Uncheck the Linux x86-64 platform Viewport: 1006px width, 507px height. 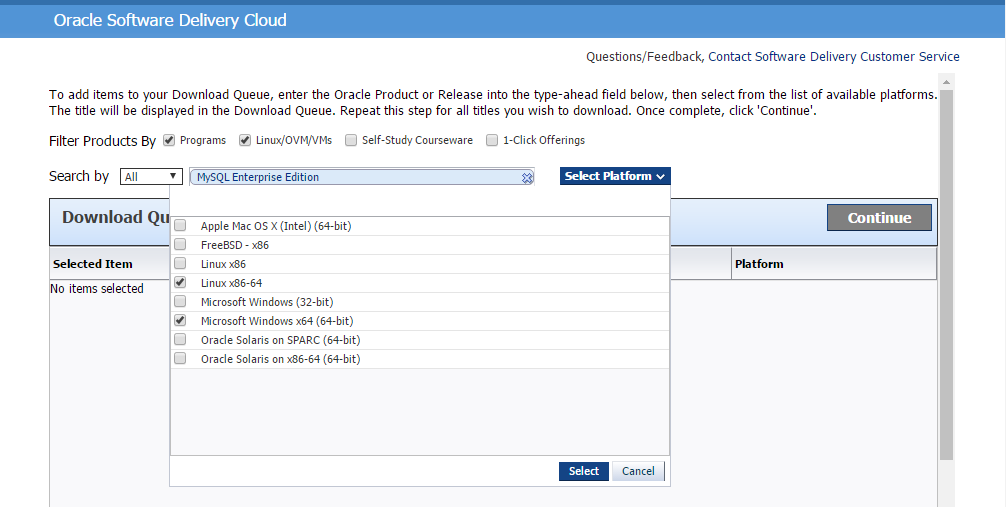[180, 283]
